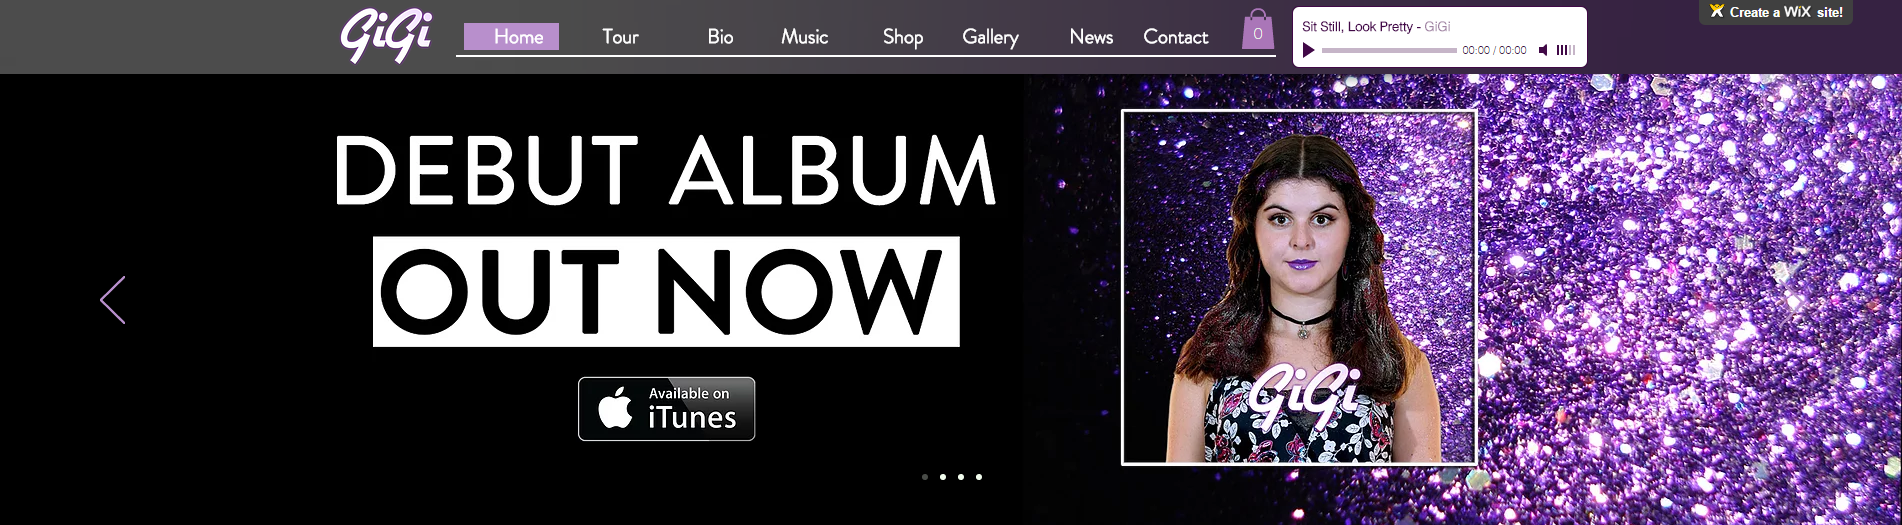Screen dimensions: 1902x525
Task: Open the Contact page
Action: click(1176, 37)
